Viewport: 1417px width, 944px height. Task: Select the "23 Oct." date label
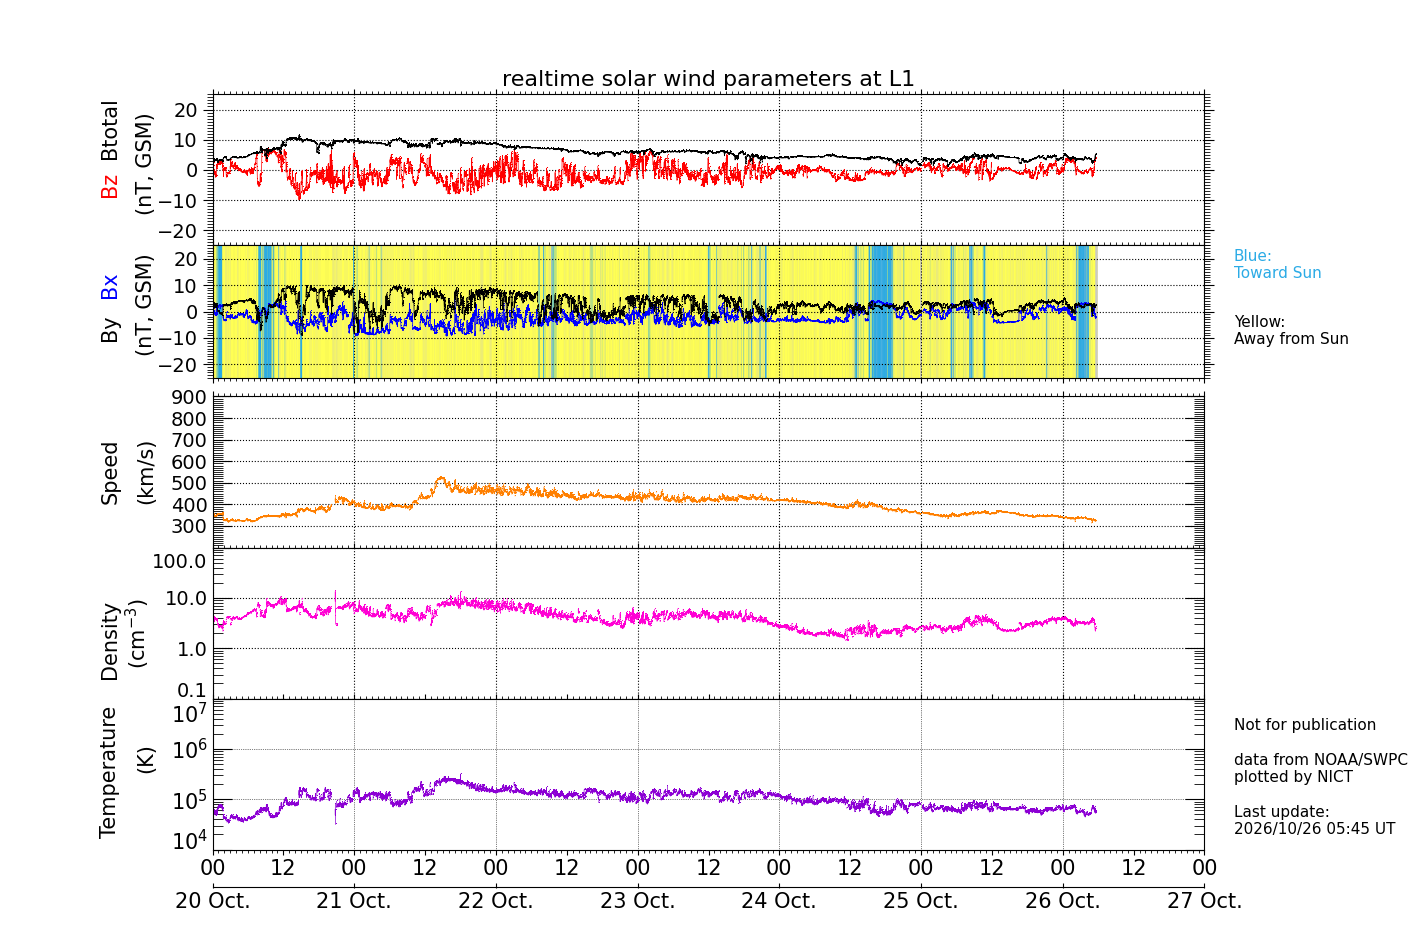coord(638,901)
